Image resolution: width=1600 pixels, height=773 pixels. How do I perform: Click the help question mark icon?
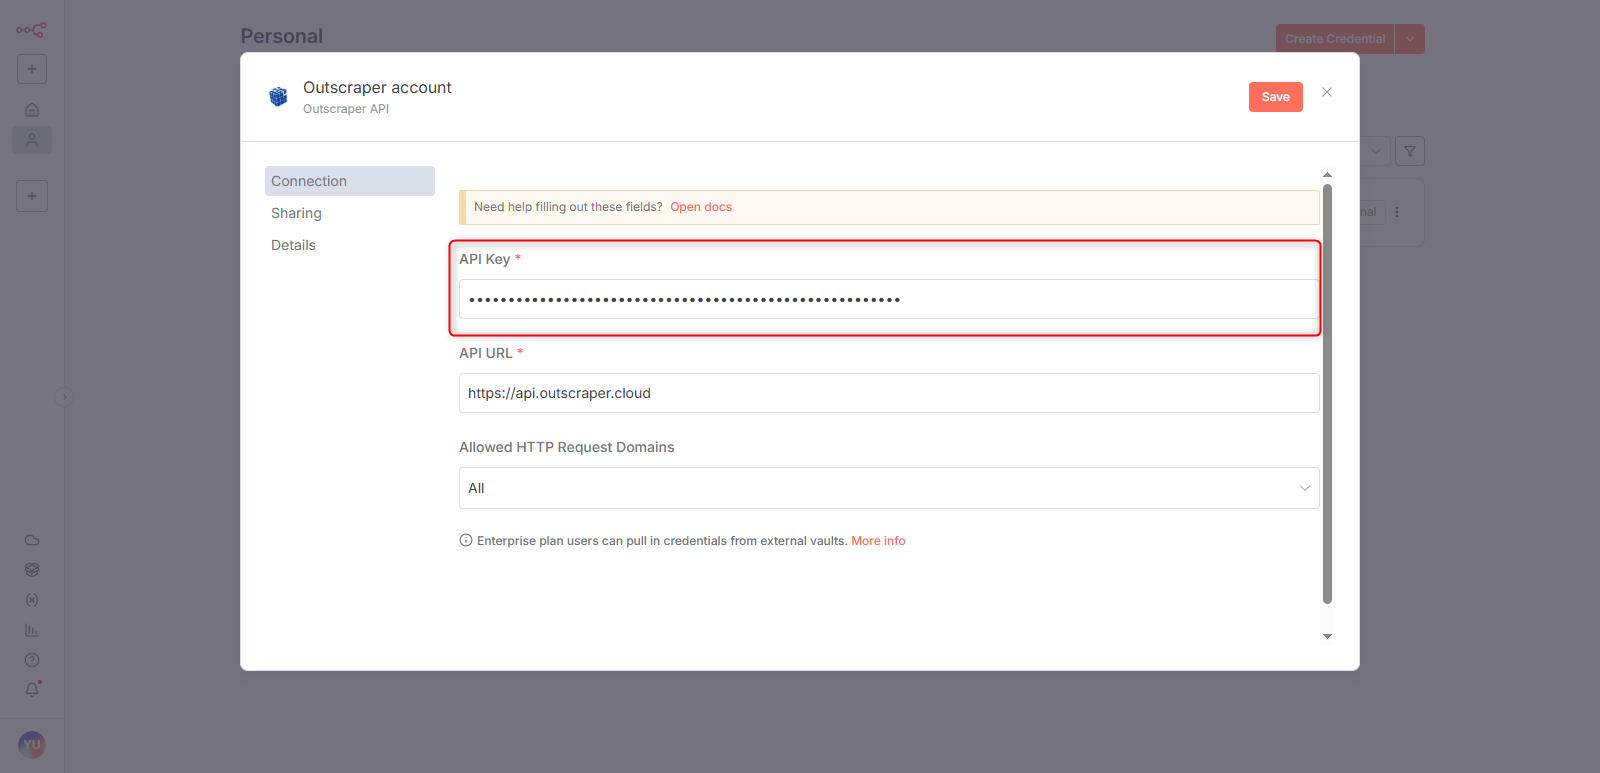(x=32, y=660)
